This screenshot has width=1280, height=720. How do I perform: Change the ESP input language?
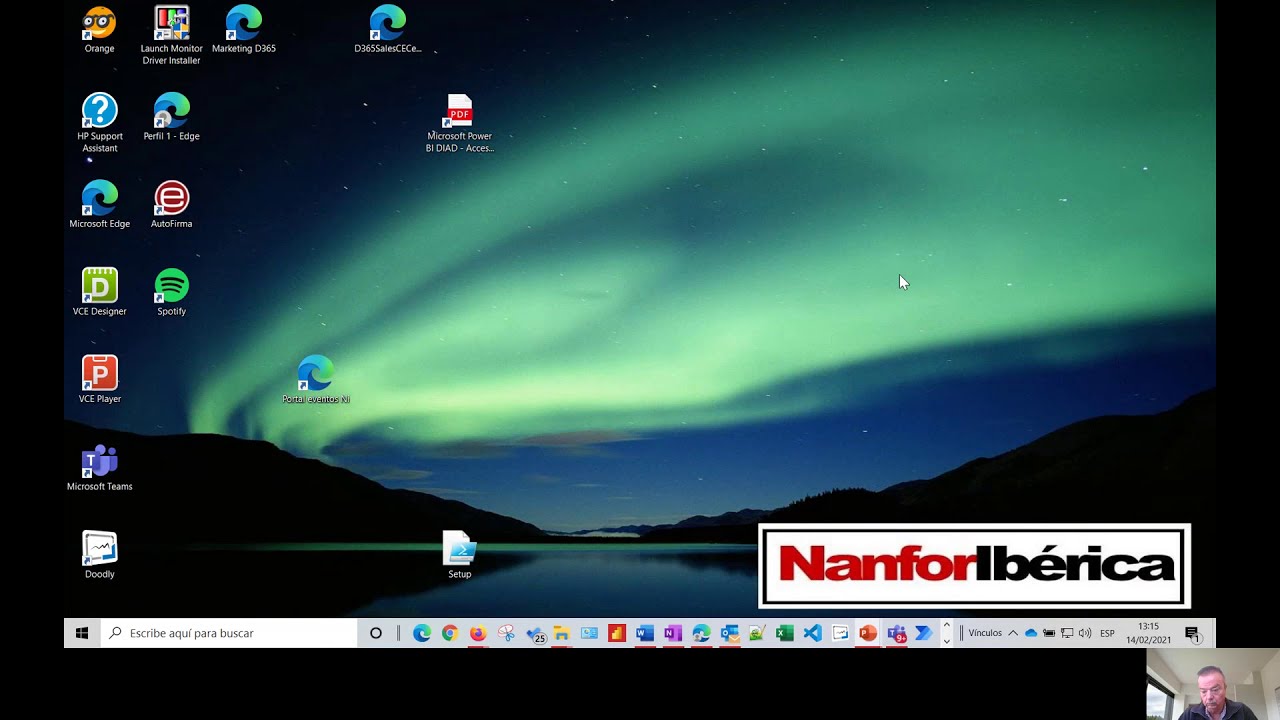click(x=1107, y=633)
